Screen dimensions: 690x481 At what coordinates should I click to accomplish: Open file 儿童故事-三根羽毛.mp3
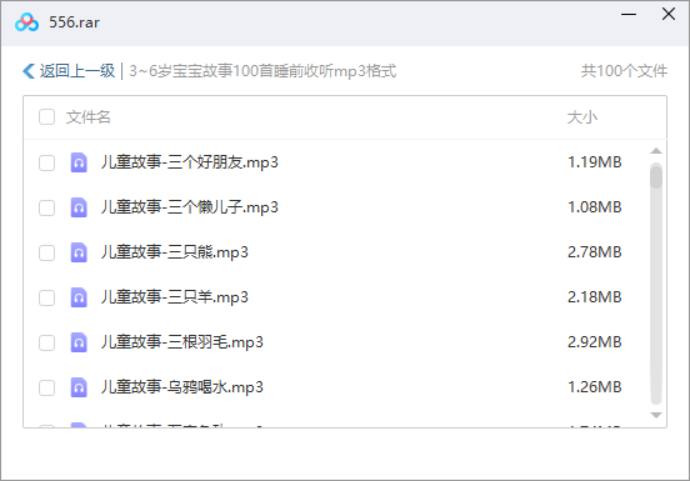(182, 342)
